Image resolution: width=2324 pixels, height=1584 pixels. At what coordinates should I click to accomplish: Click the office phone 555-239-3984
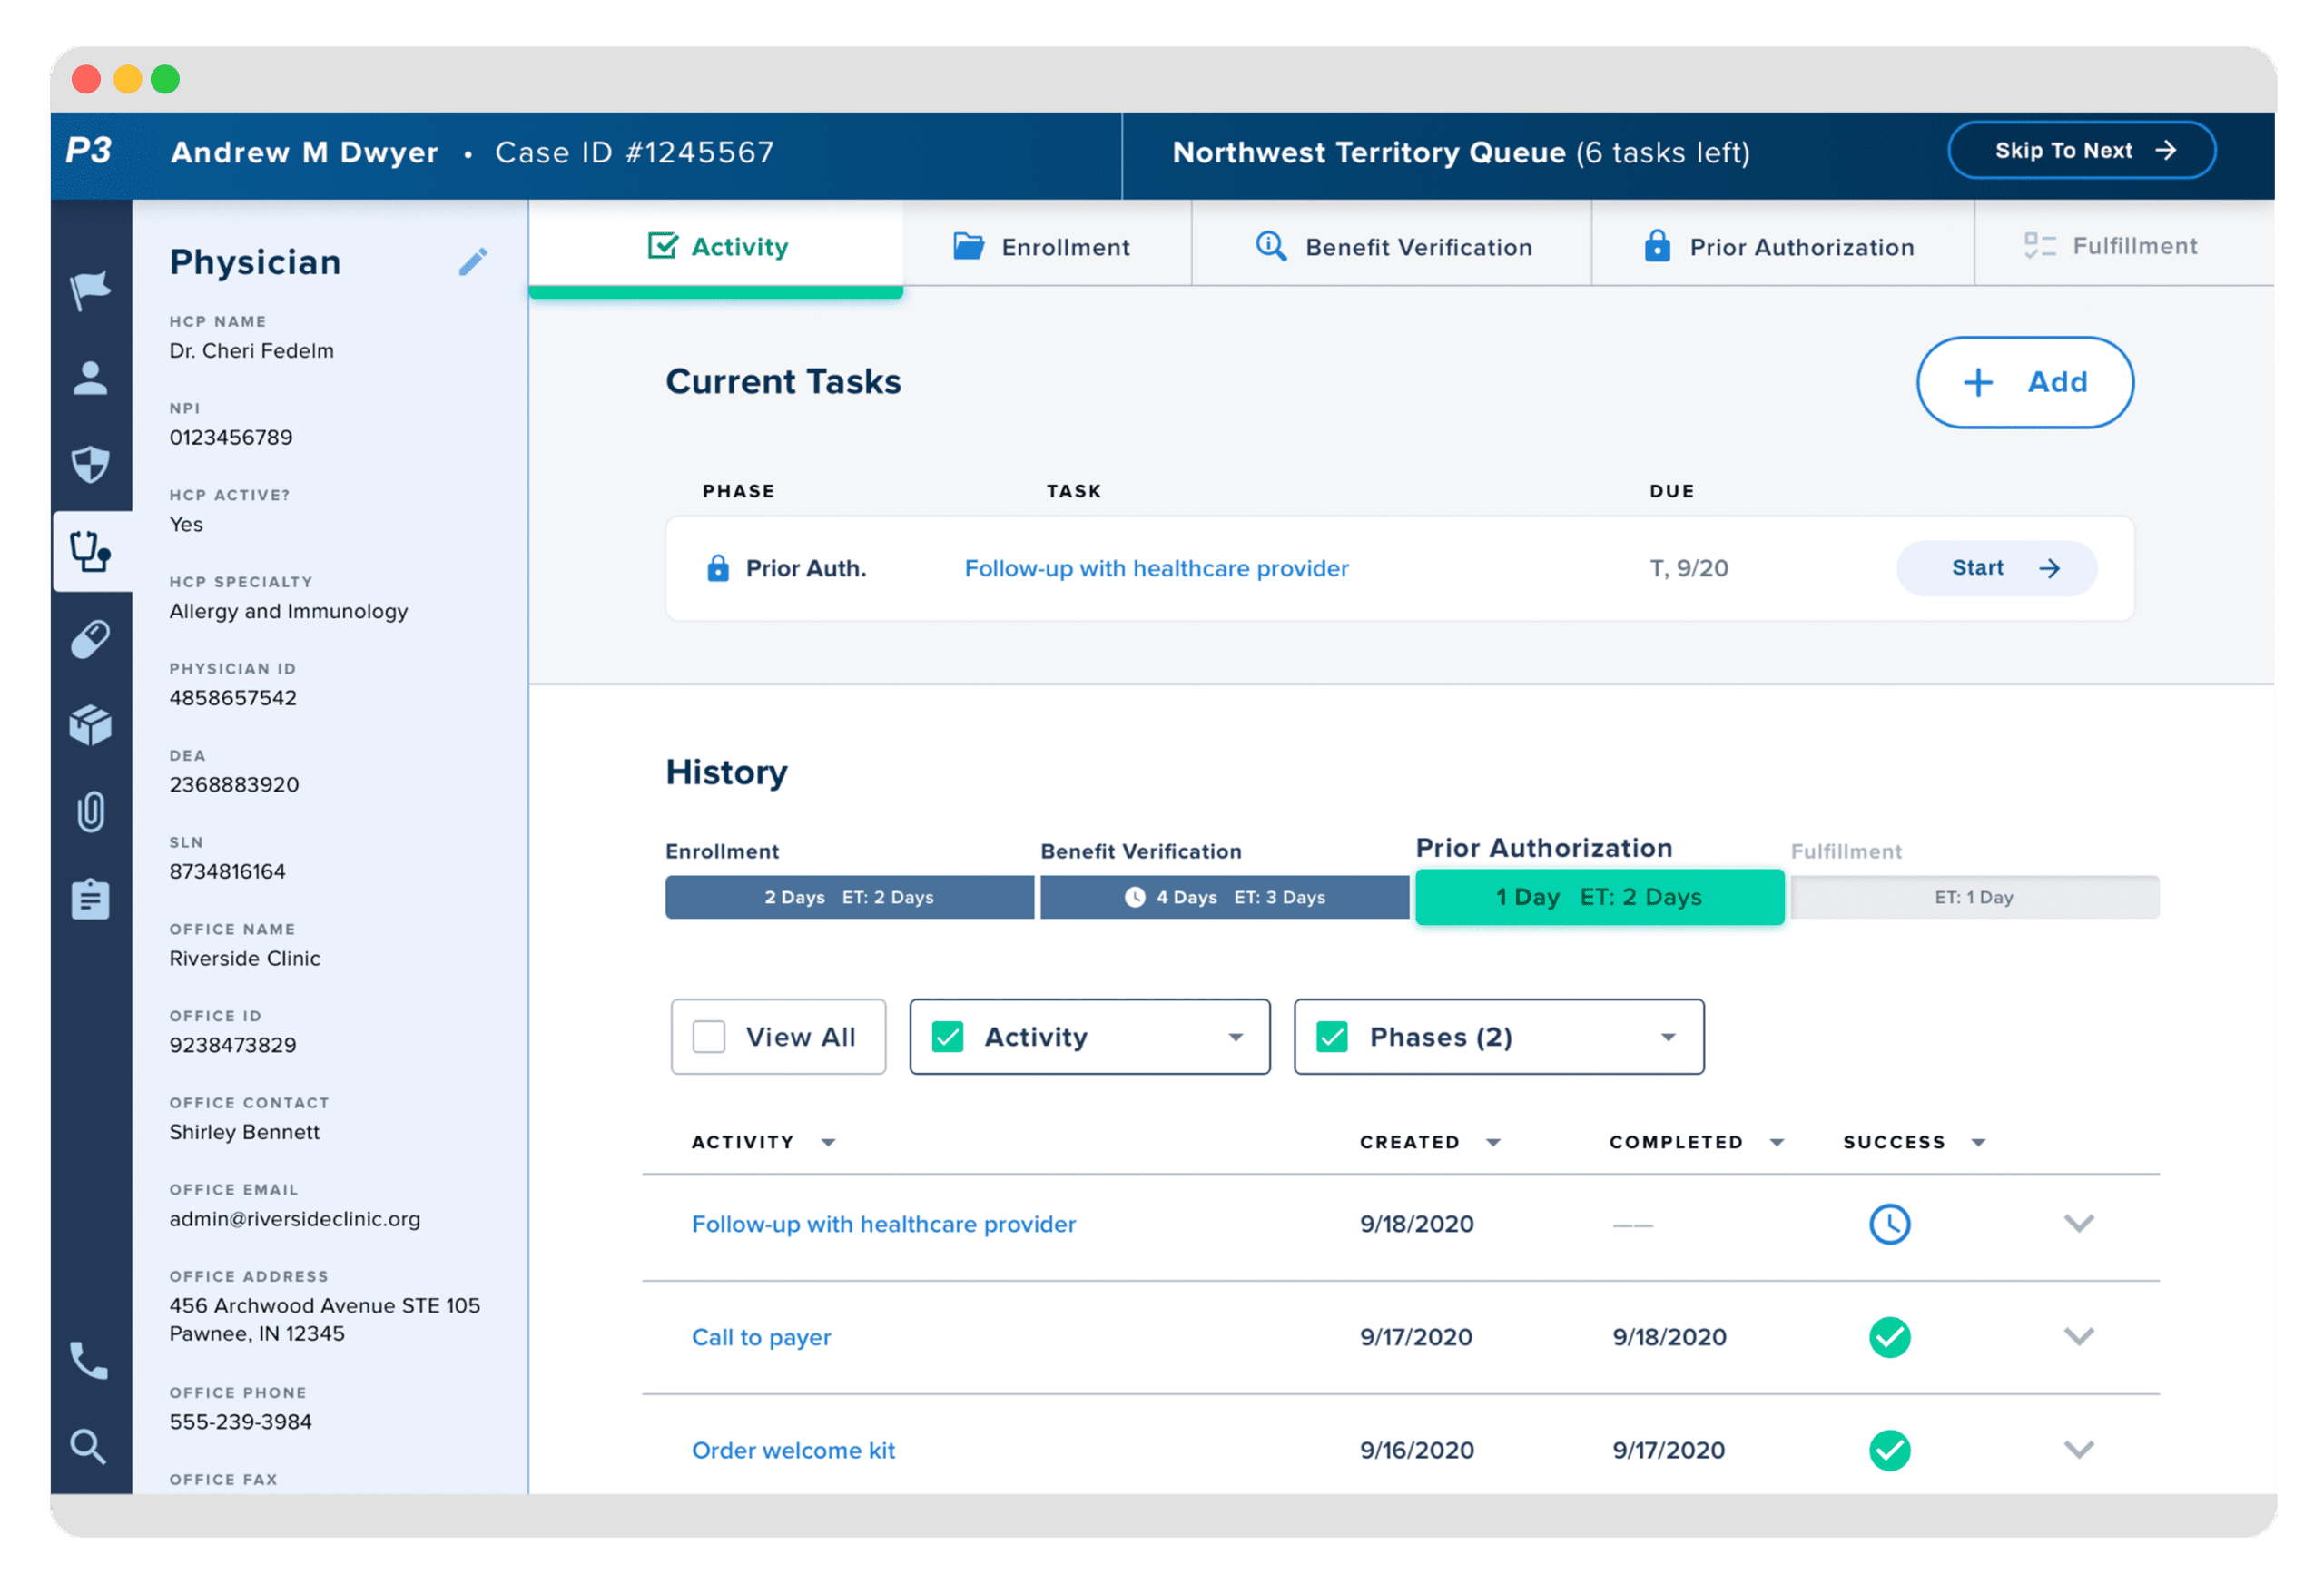point(241,1422)
